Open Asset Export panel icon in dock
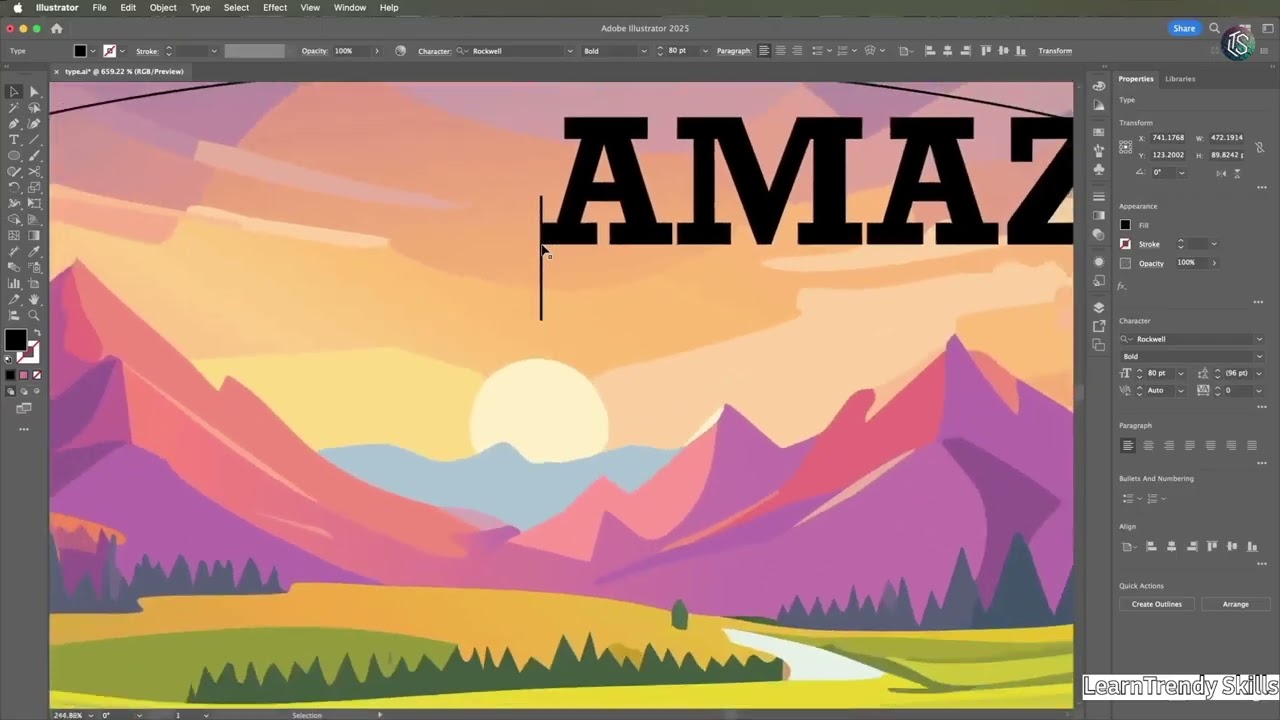 1099,326
